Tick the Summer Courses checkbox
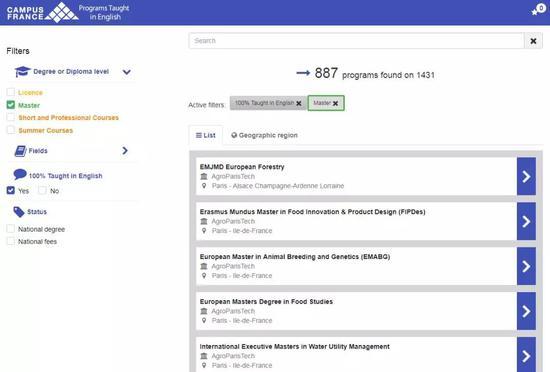 11,130
